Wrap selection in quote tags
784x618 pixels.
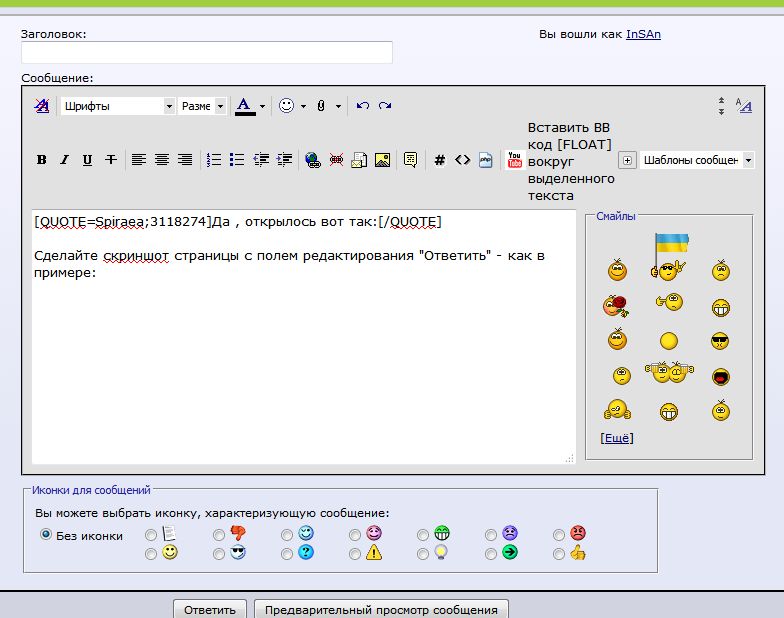(x=410, y=160)
